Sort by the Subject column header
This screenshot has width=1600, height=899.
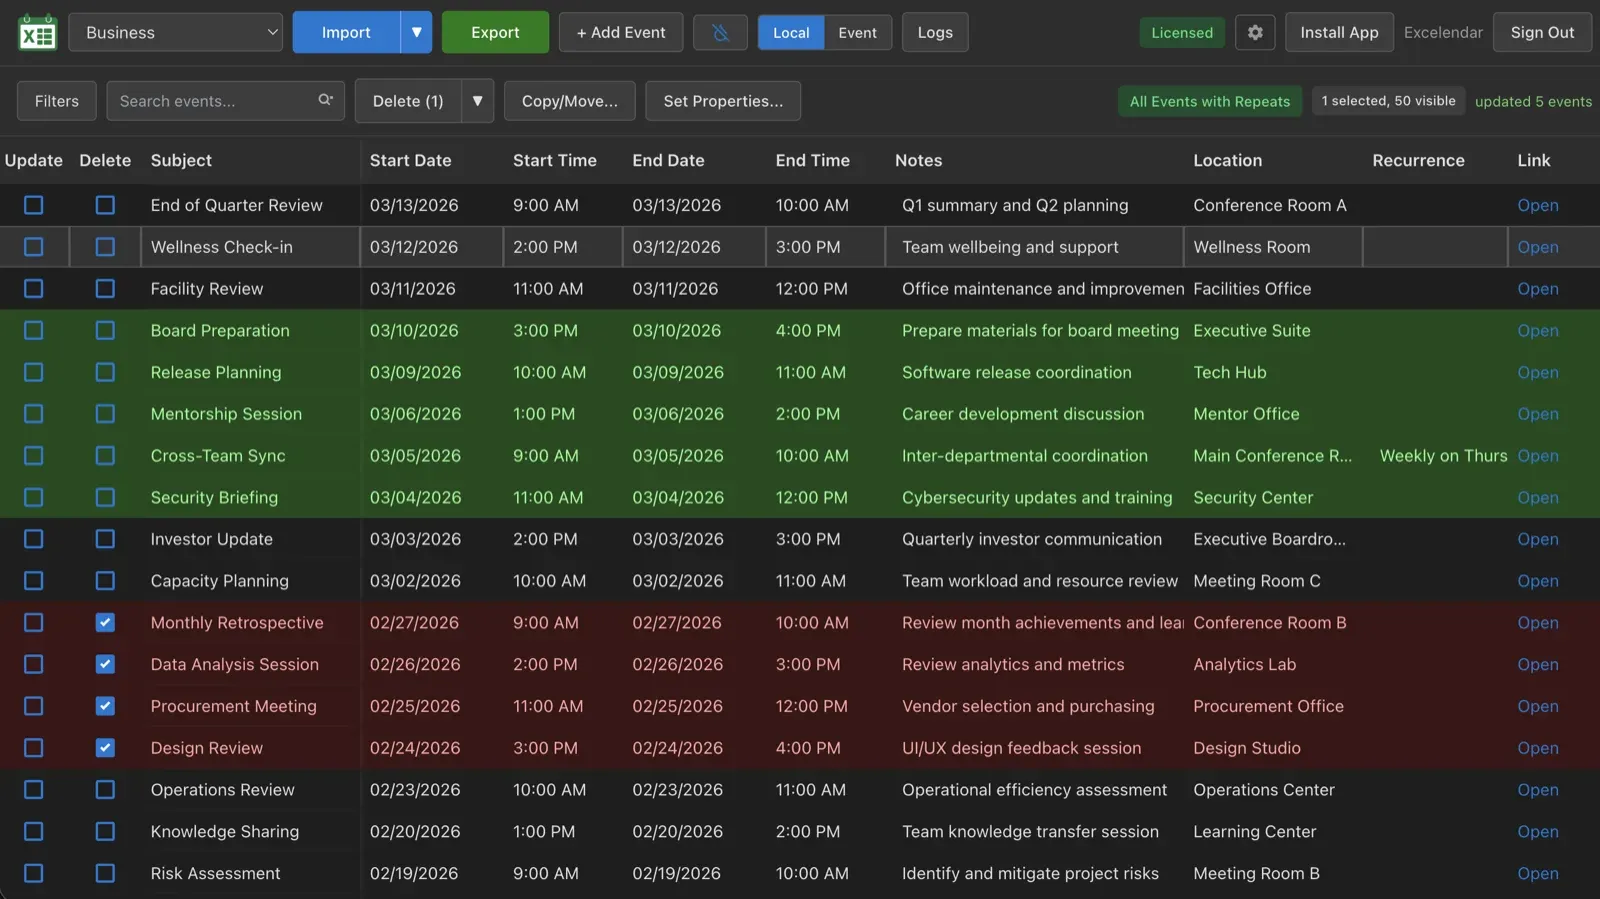(x=181, y=160)
